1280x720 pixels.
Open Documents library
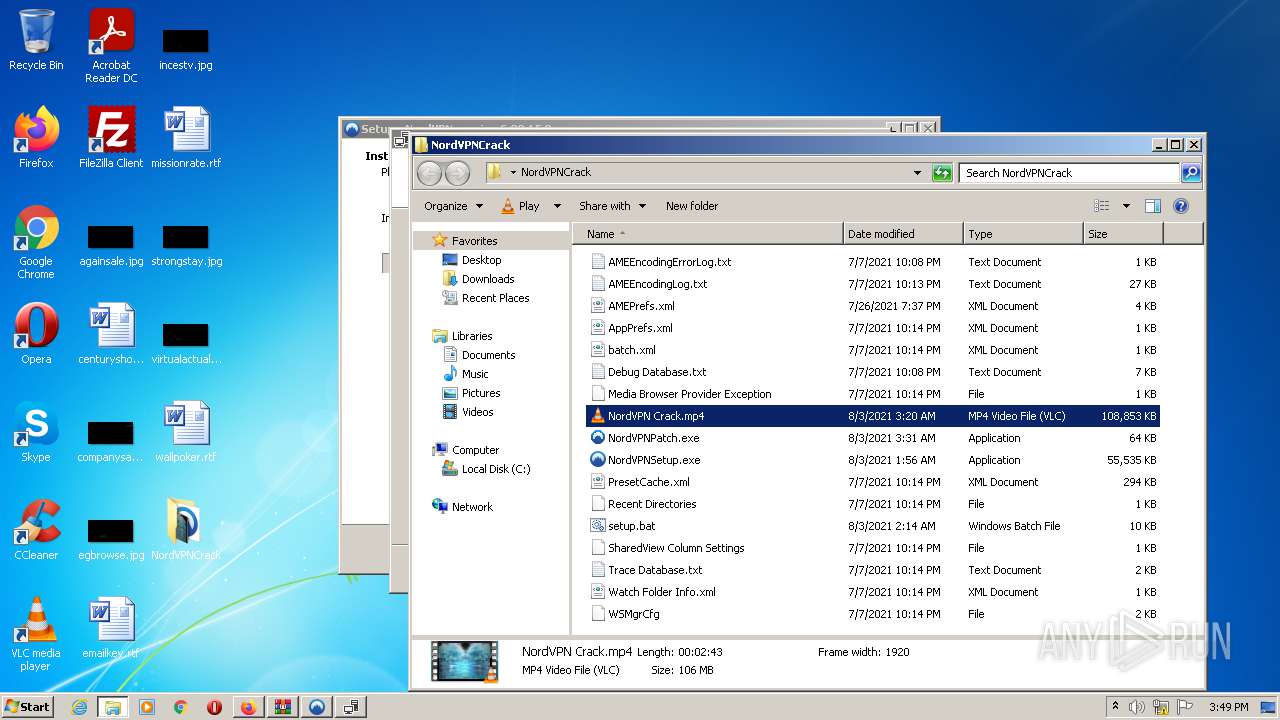click(488, 355)
